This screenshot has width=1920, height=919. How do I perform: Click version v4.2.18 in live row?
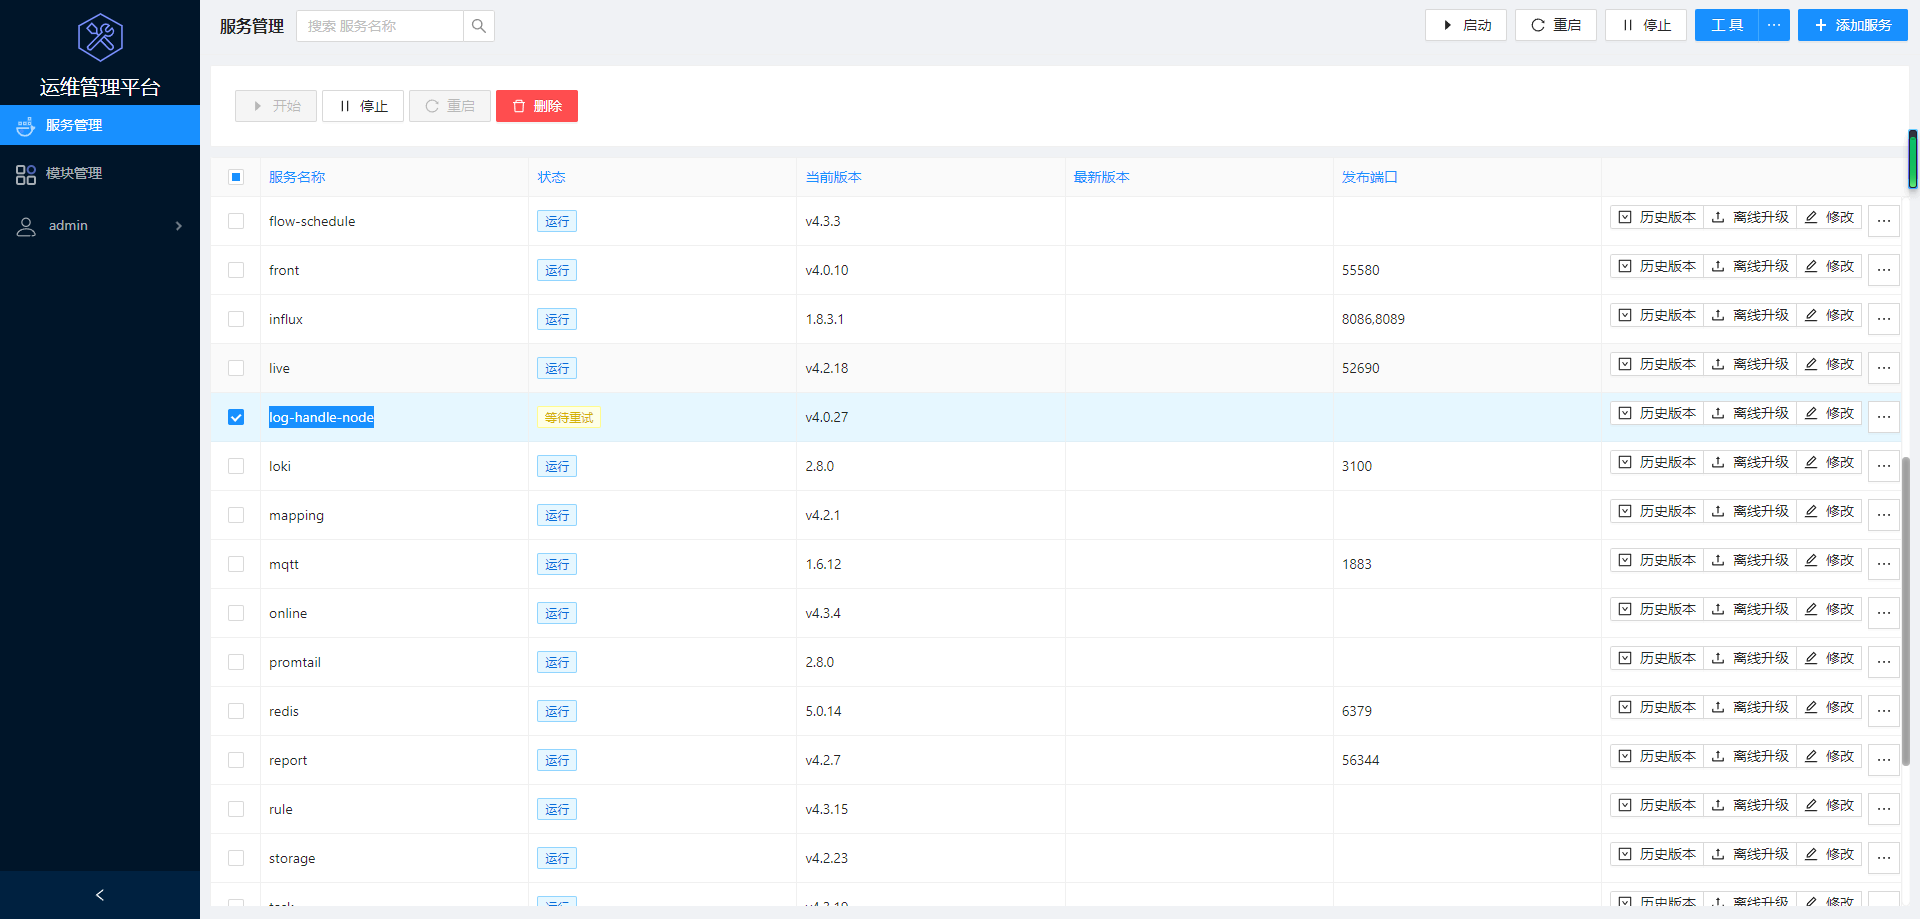tap(827, 368)
